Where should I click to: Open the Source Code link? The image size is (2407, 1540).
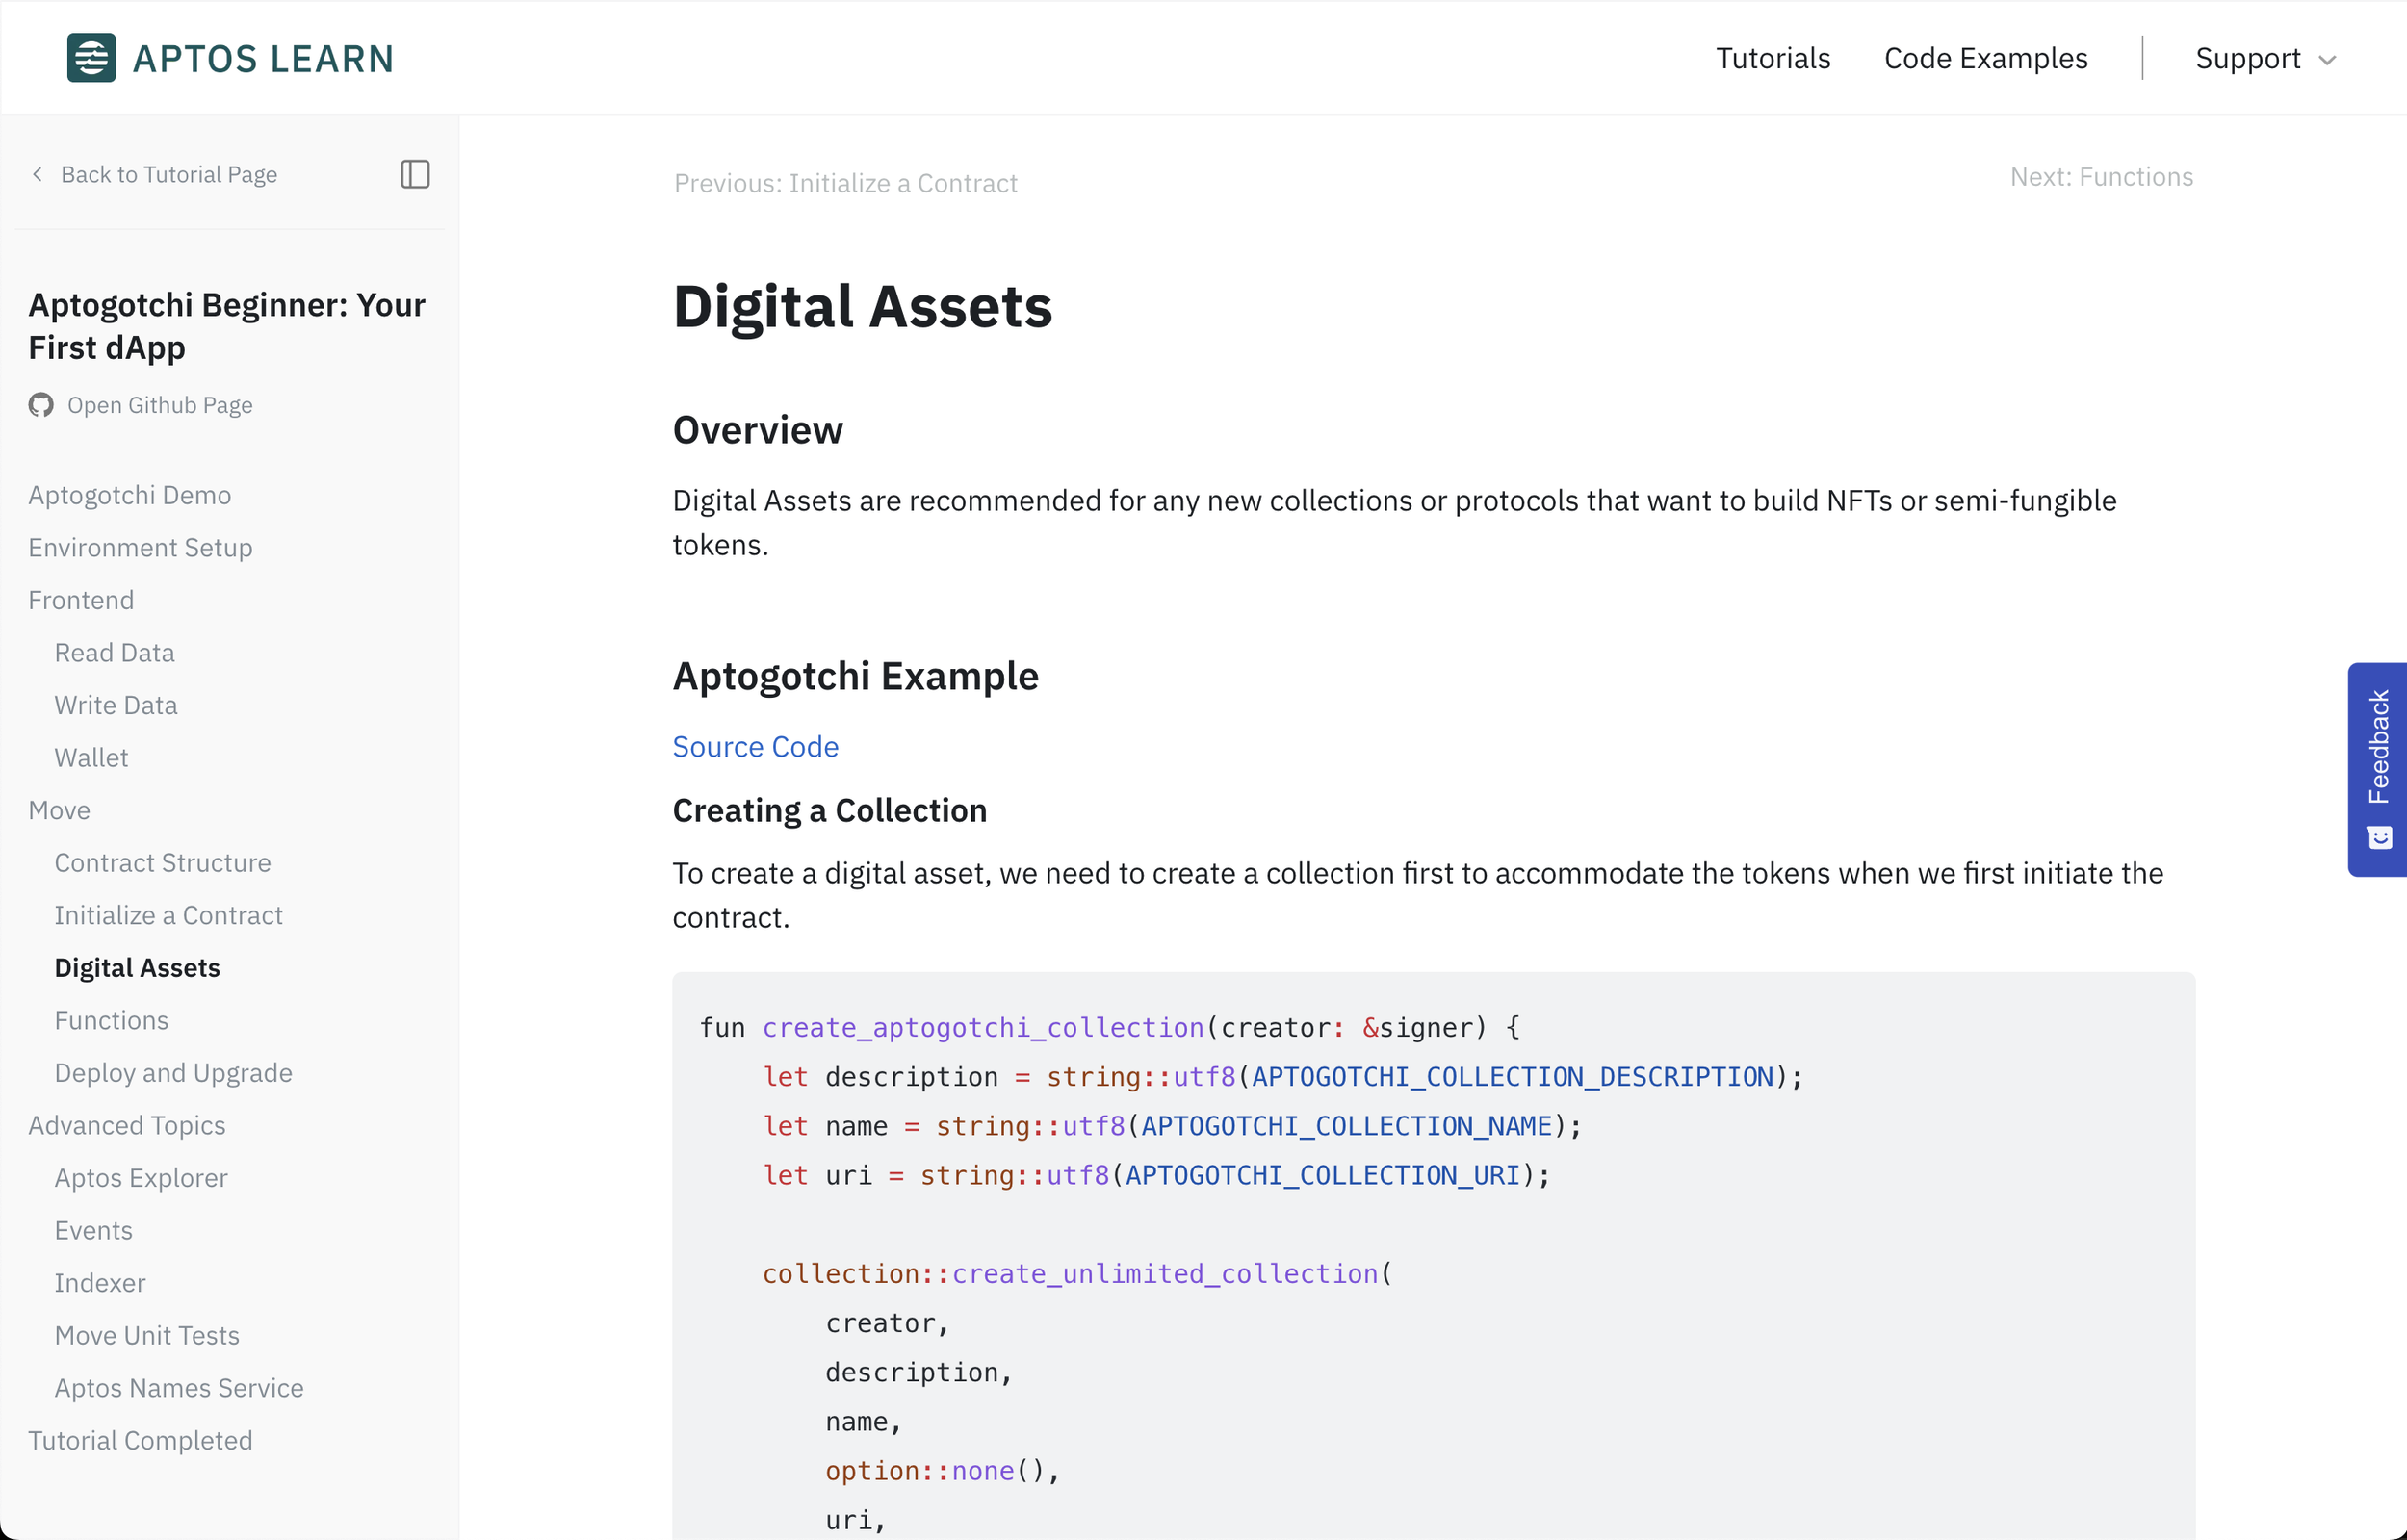pyautogui.click(x=755, y=746)
